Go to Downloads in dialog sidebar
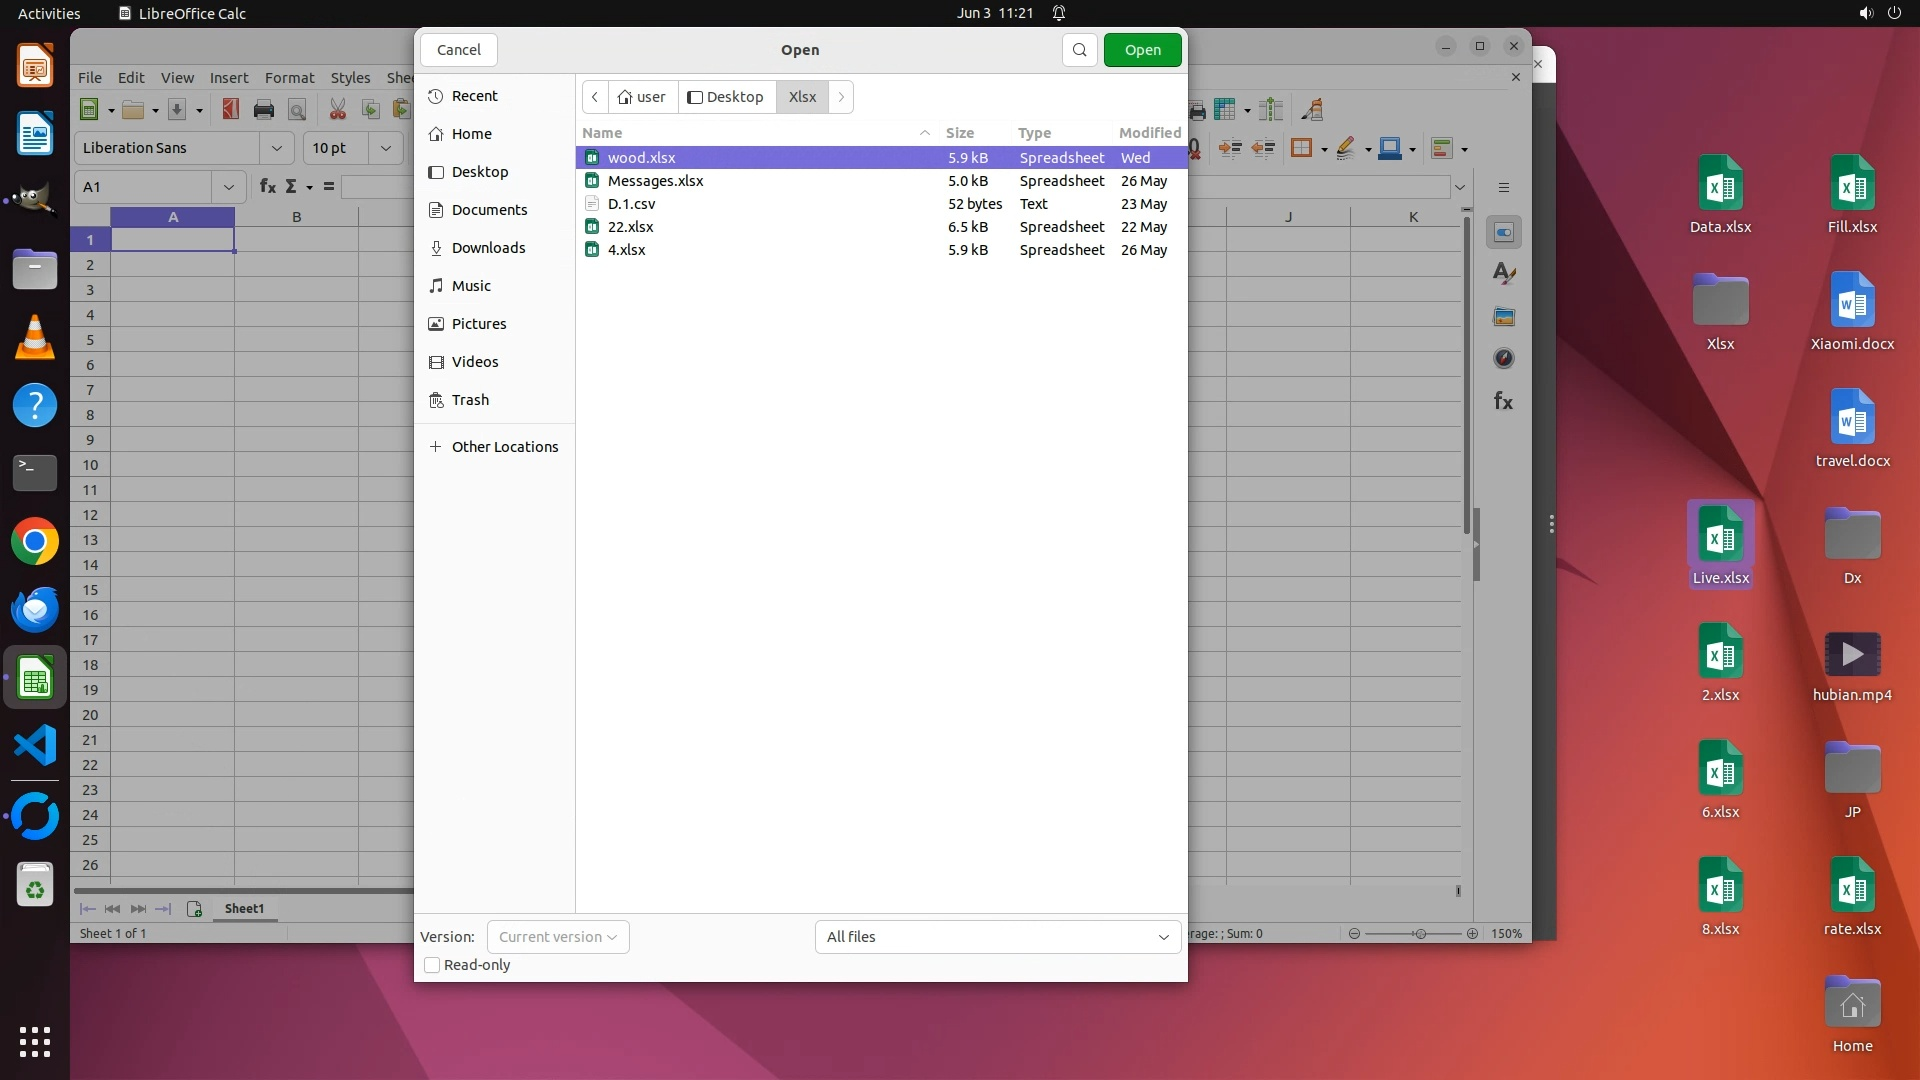 click(x=488, y=248)
